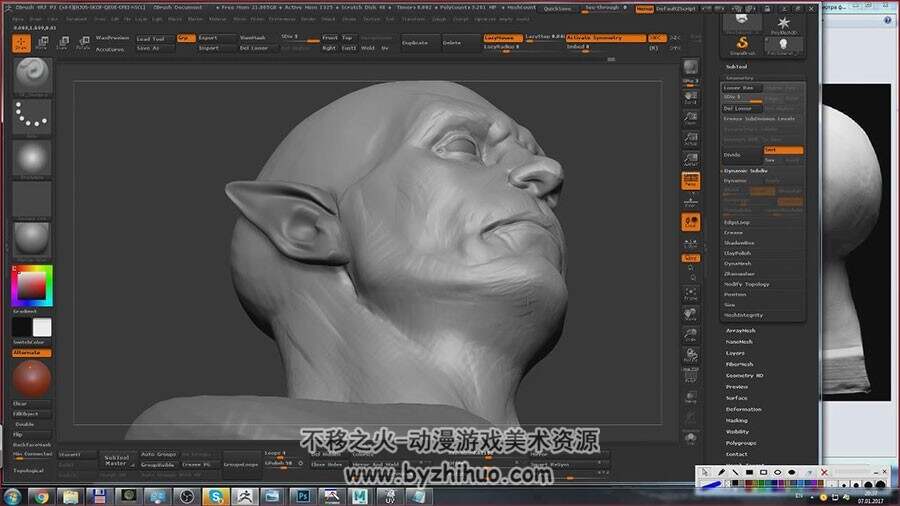Expand the Modify Topology section
This screenshot has width=900, height=506.
pos(747,284)
